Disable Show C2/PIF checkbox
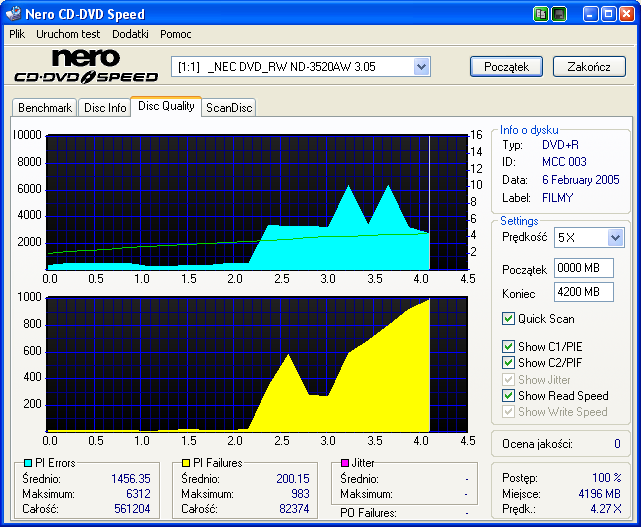641x527 pixels. pyautogui.click(x=508, y=362)
